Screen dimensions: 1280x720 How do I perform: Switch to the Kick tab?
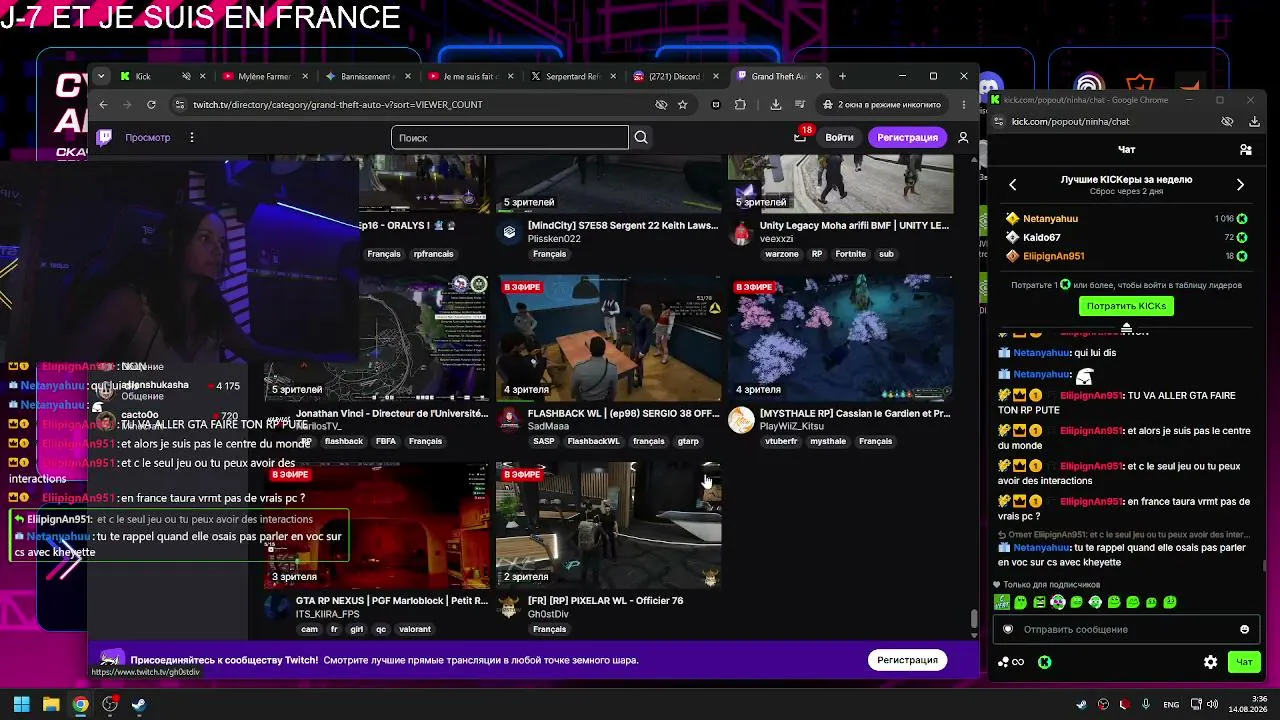(x=163, y=76)
